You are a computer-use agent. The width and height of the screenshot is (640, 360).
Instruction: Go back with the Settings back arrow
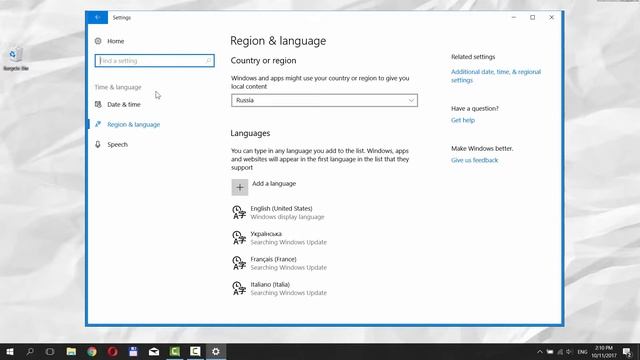click(x=97, y=18)
